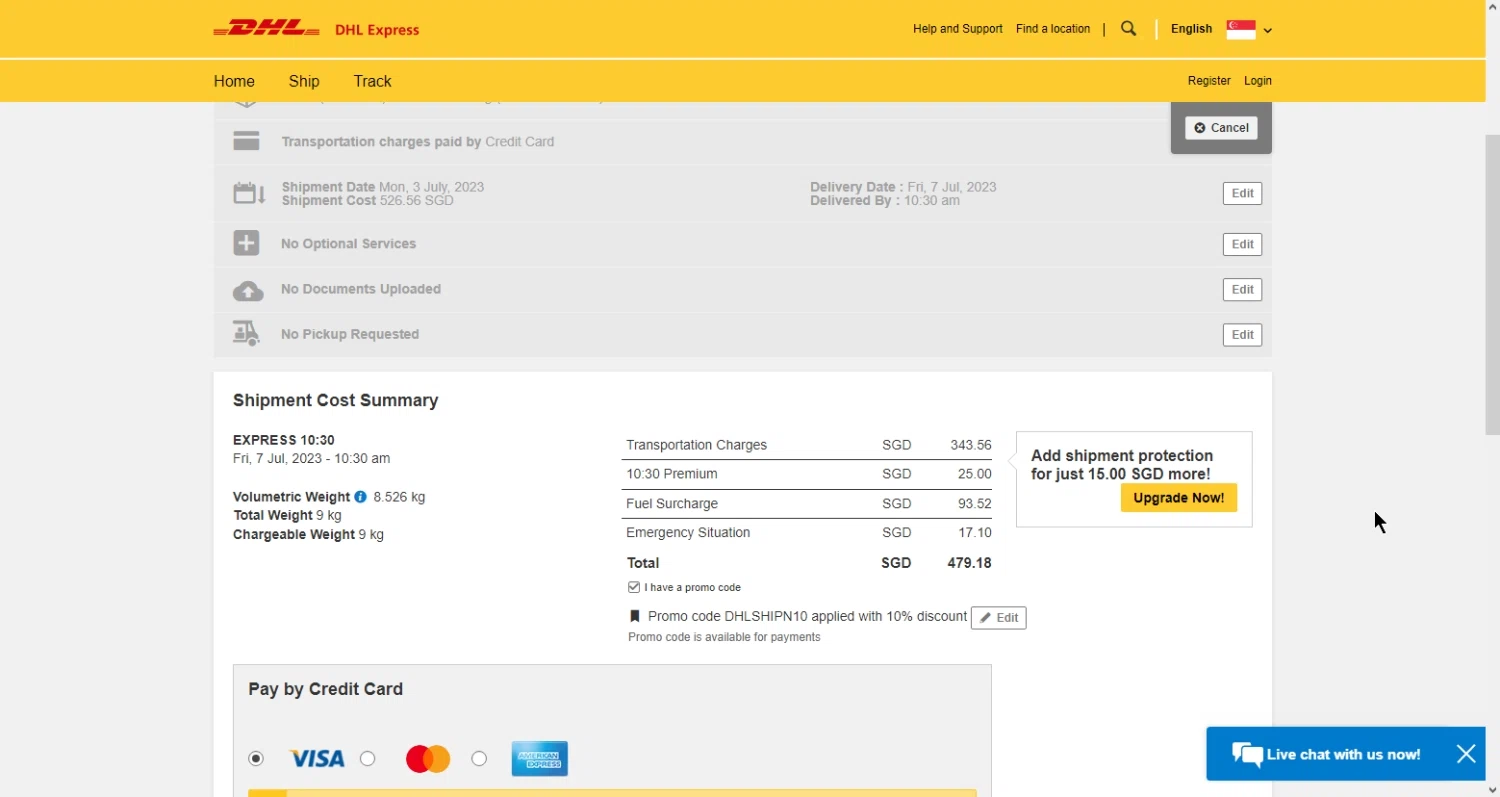Click the Login link
Image resolution: width=1500 pixels, height=797 pixels.
[x=1258, y=81]
